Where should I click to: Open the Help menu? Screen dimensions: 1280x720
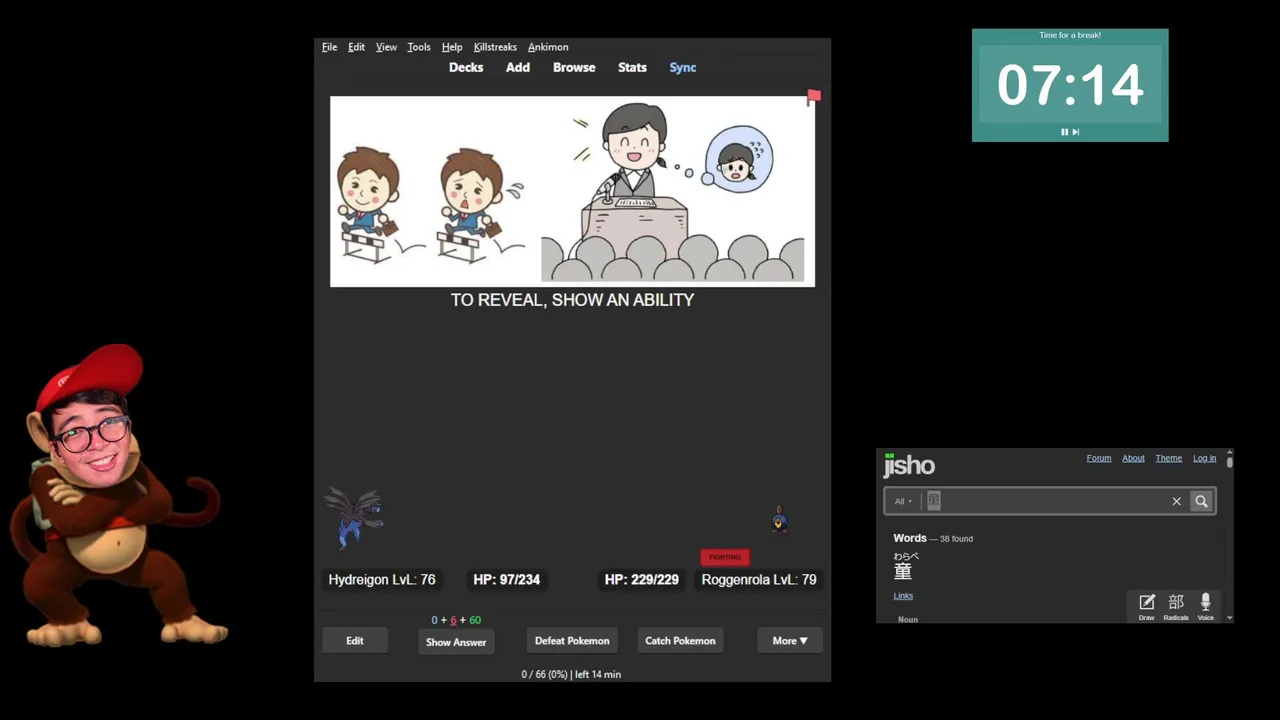click(452, 47)
